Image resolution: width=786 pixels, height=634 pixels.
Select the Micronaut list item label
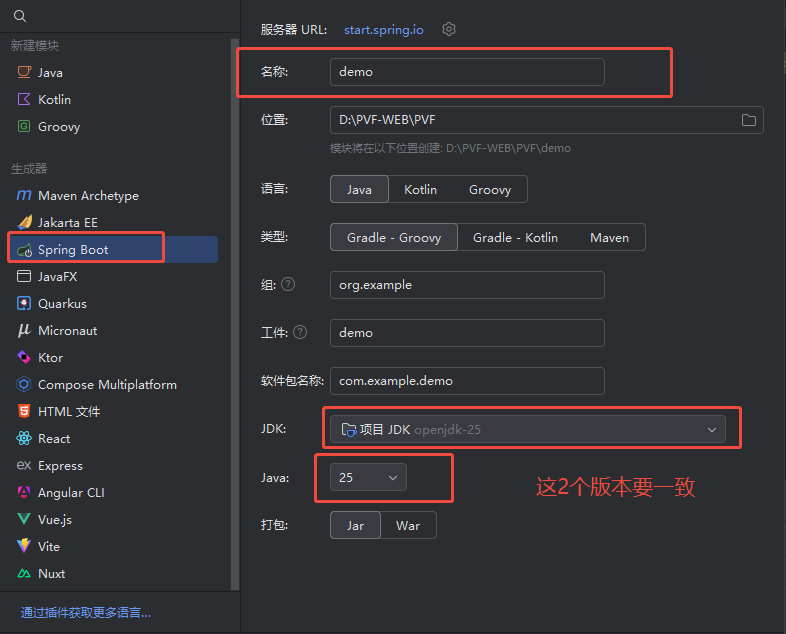(x=68, y=331)
